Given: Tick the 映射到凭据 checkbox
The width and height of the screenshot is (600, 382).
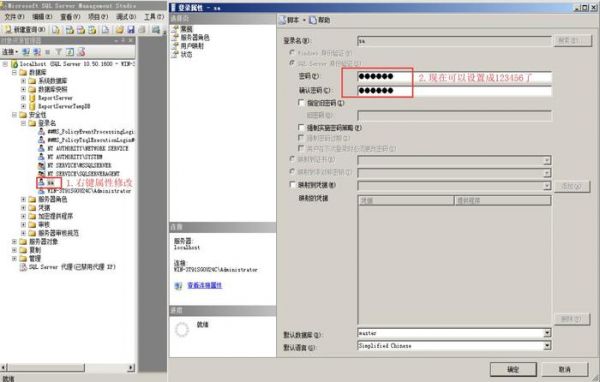Looking at the screenshot, I should pyautogui.click(x=293, y=185).
